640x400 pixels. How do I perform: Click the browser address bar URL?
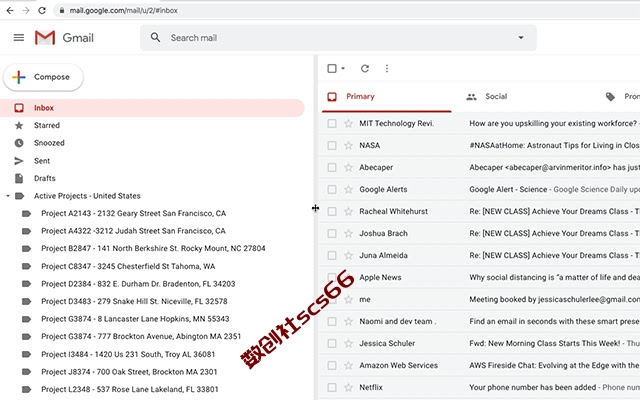(x=123, y=10)
